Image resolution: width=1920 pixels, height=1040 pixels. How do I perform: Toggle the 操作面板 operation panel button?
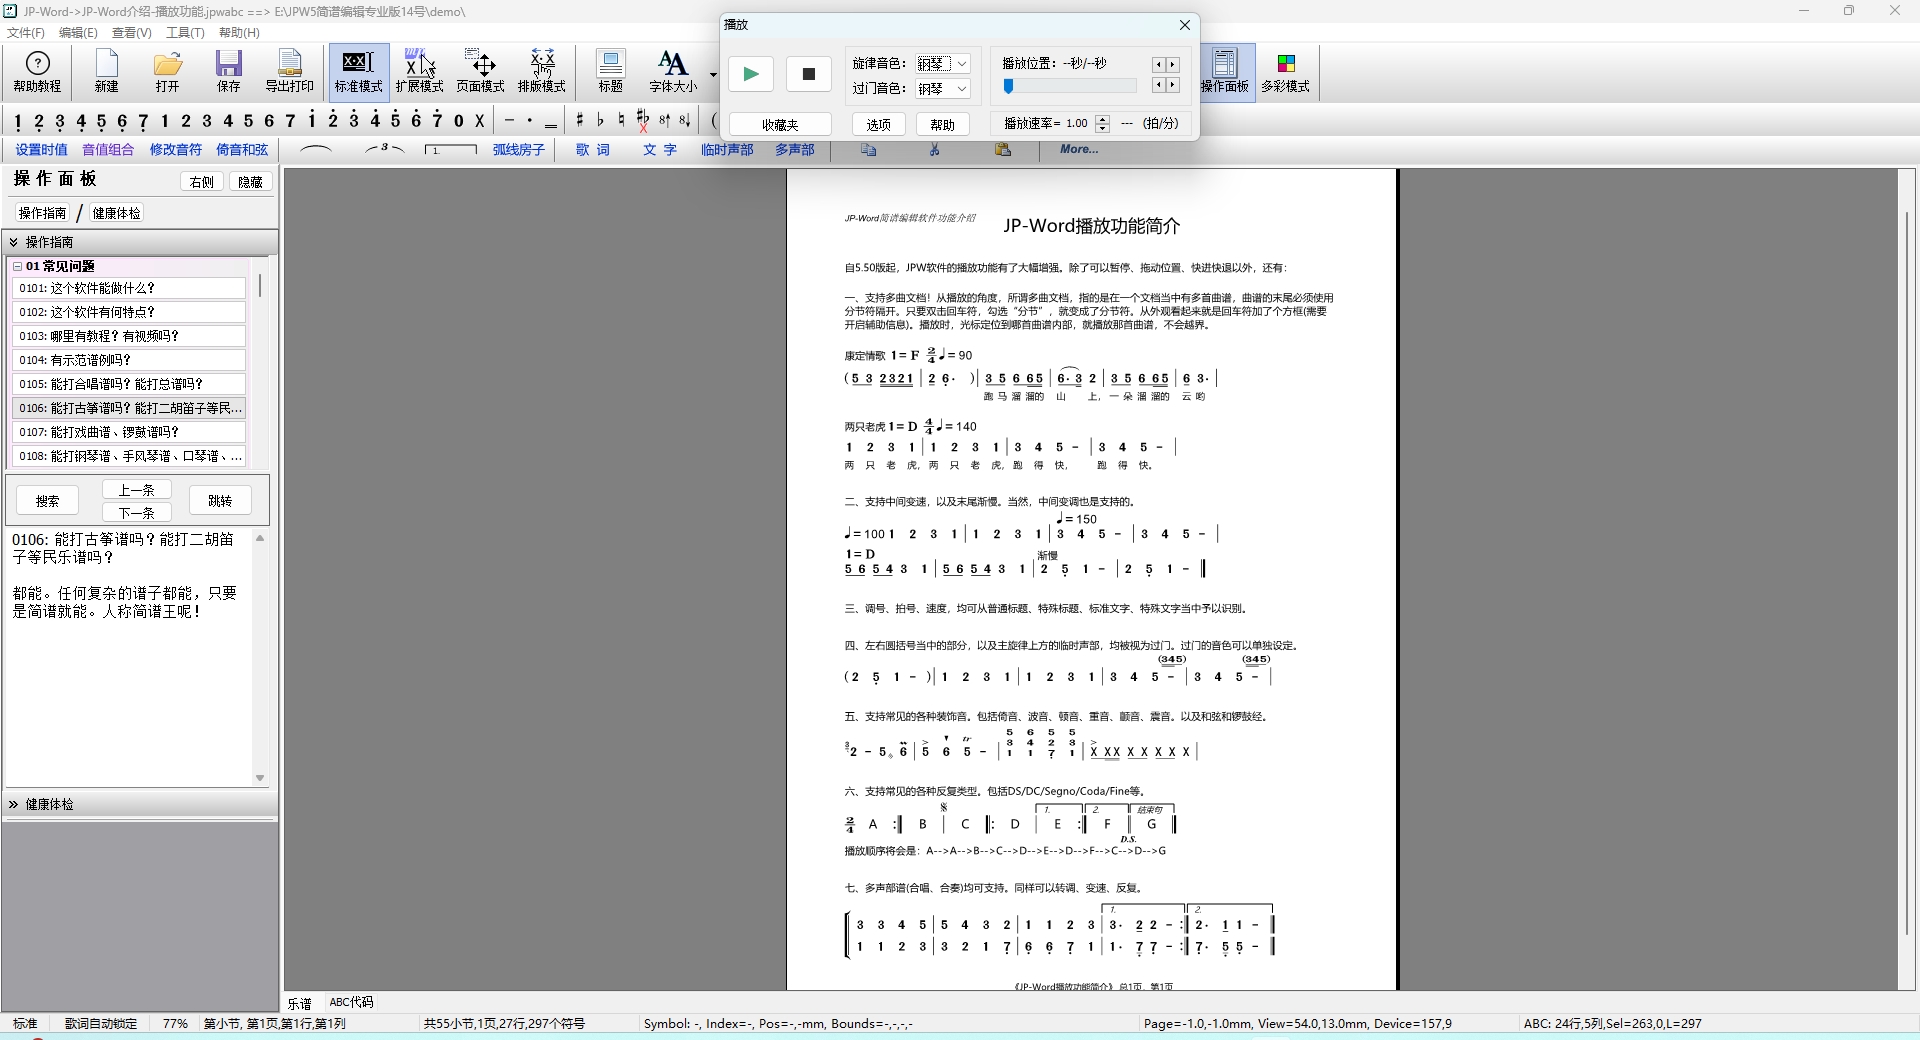(x=1225, y=72)
